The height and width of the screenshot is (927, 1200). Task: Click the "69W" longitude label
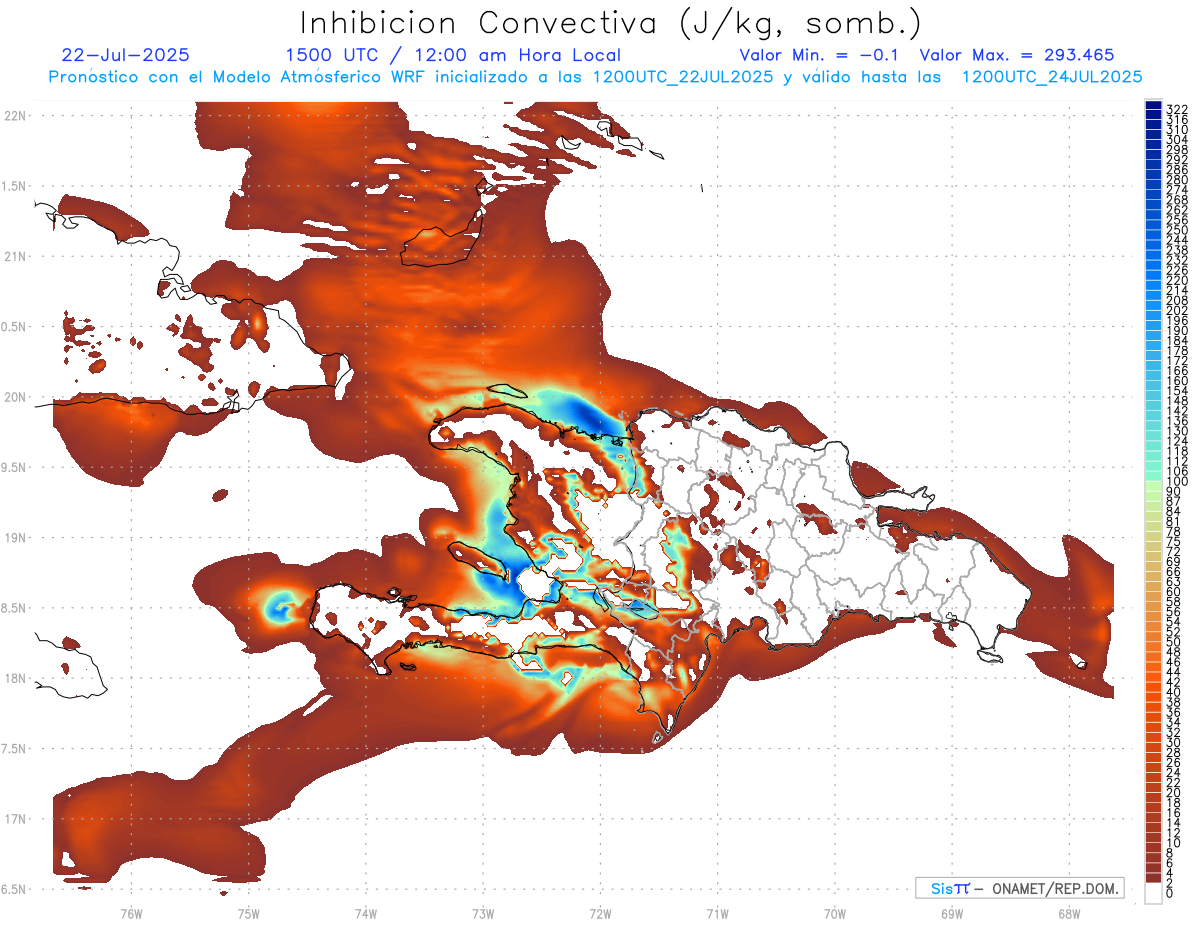coord(951,913)
